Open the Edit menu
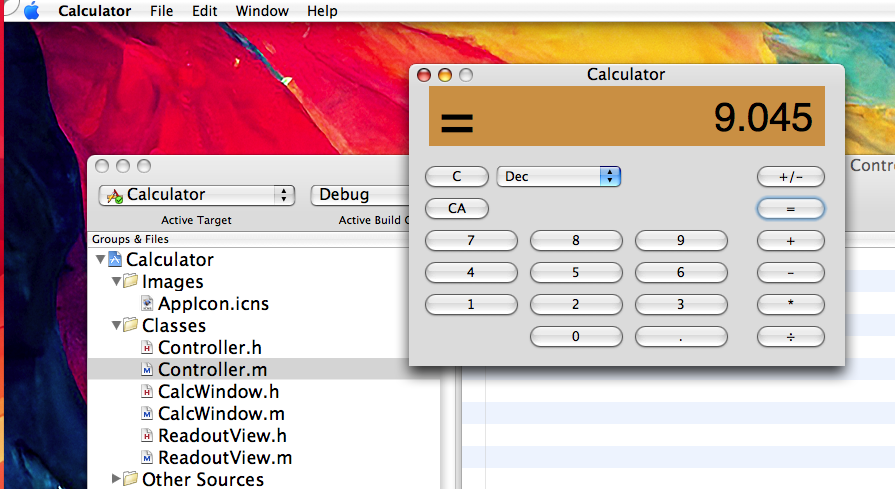 click(204, 11)
